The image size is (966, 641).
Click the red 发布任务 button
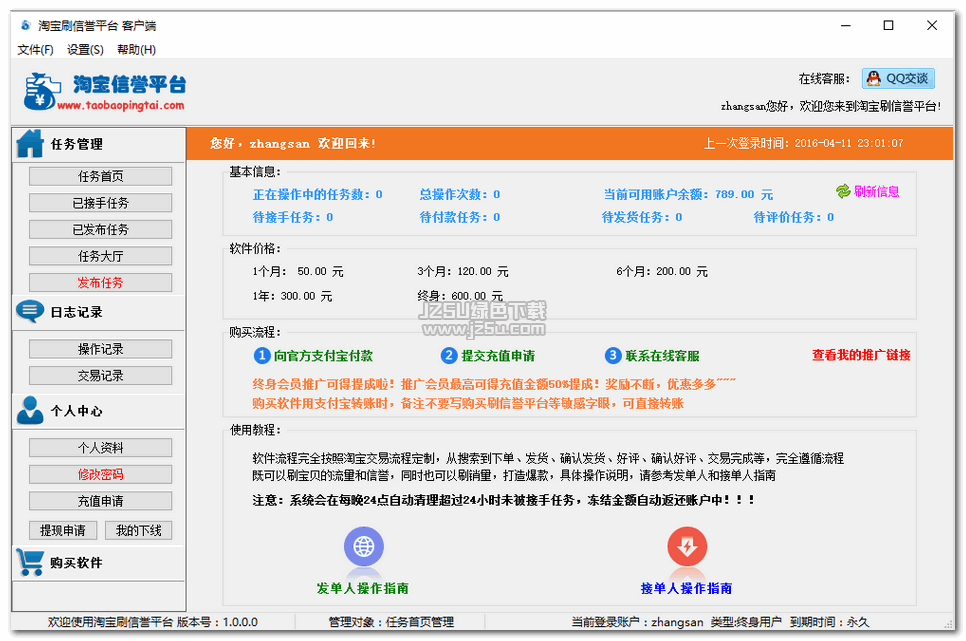click(x=100, y=282)
